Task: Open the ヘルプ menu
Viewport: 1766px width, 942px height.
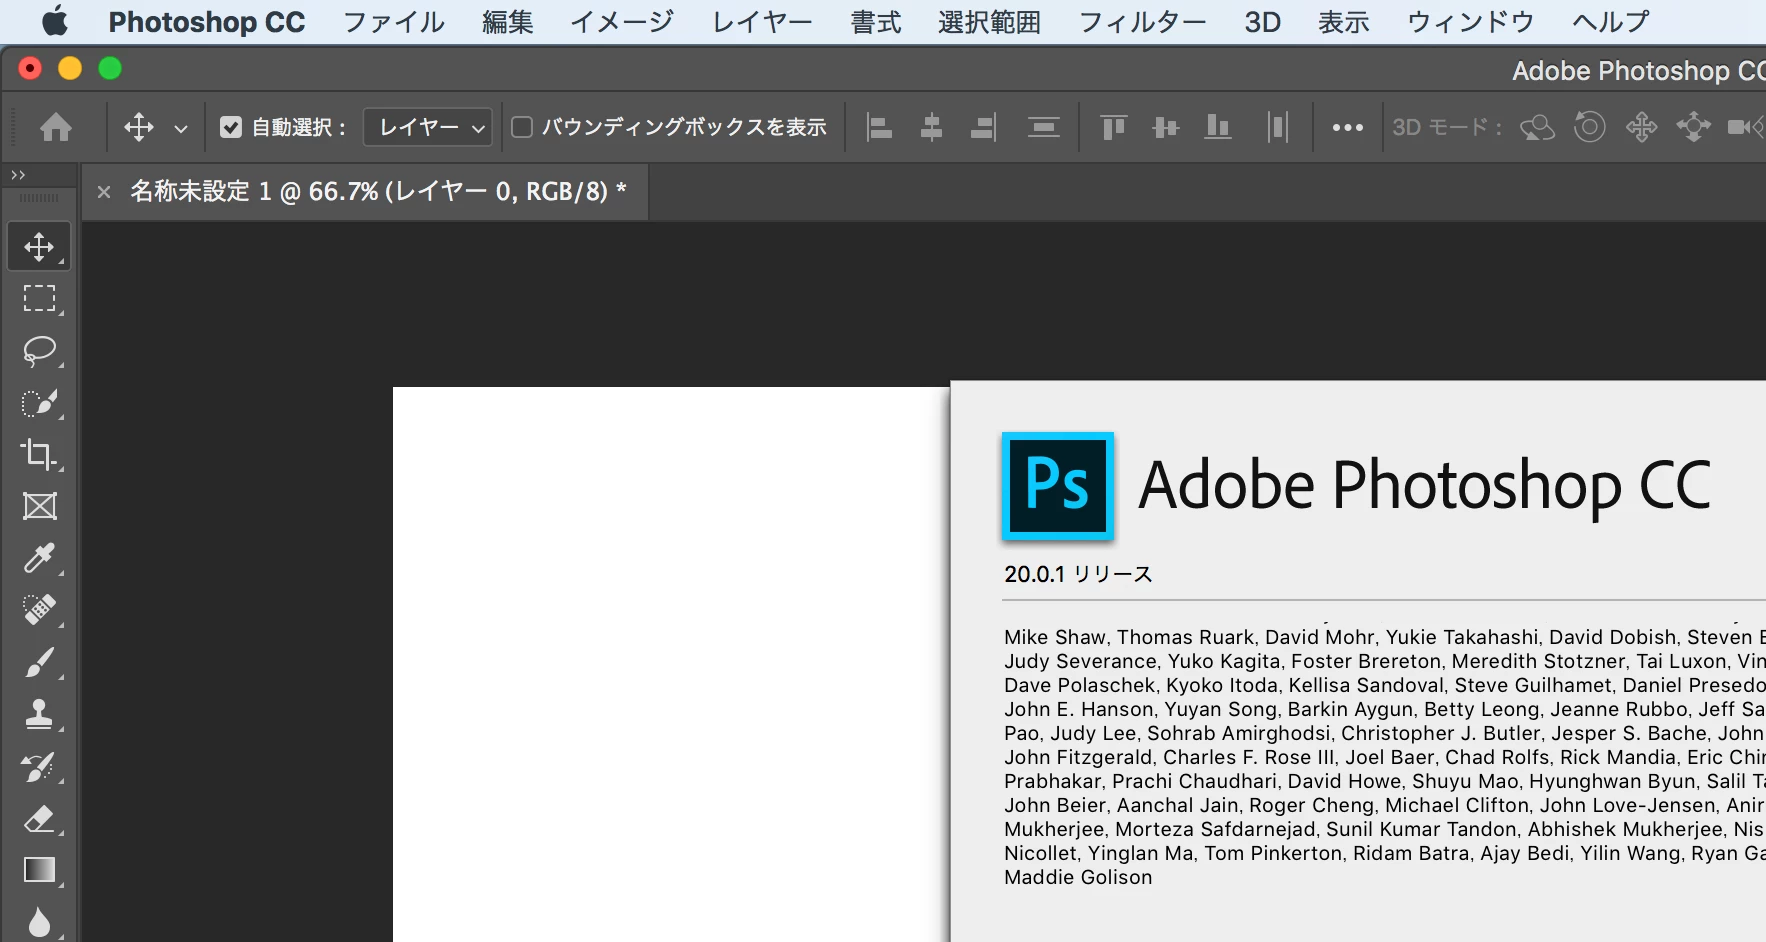Action: click(1610, 22)
